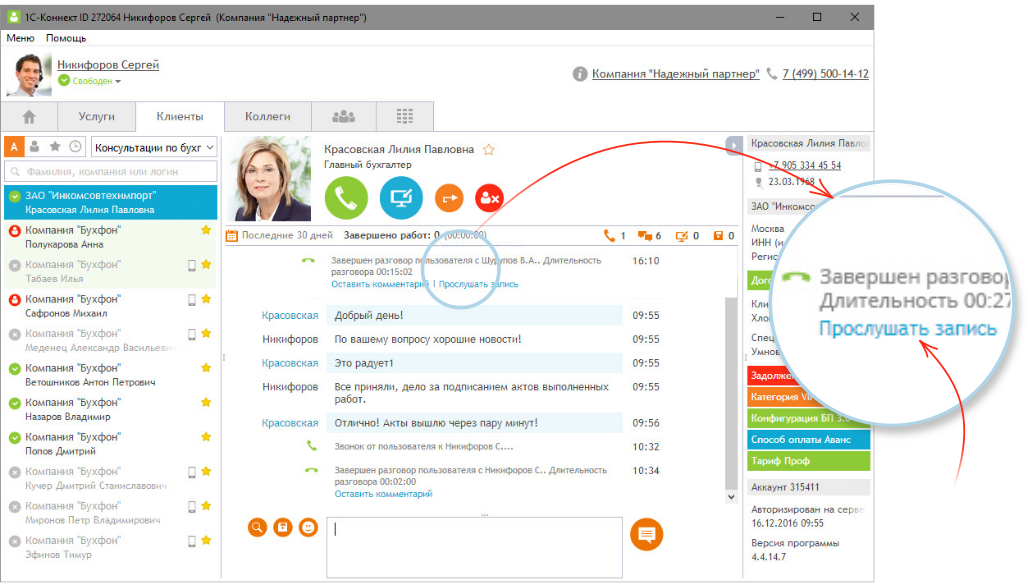Switch to the Коллеги tab
The height and width of the screenshot is (587, 1028).
[x=267, y=117]
